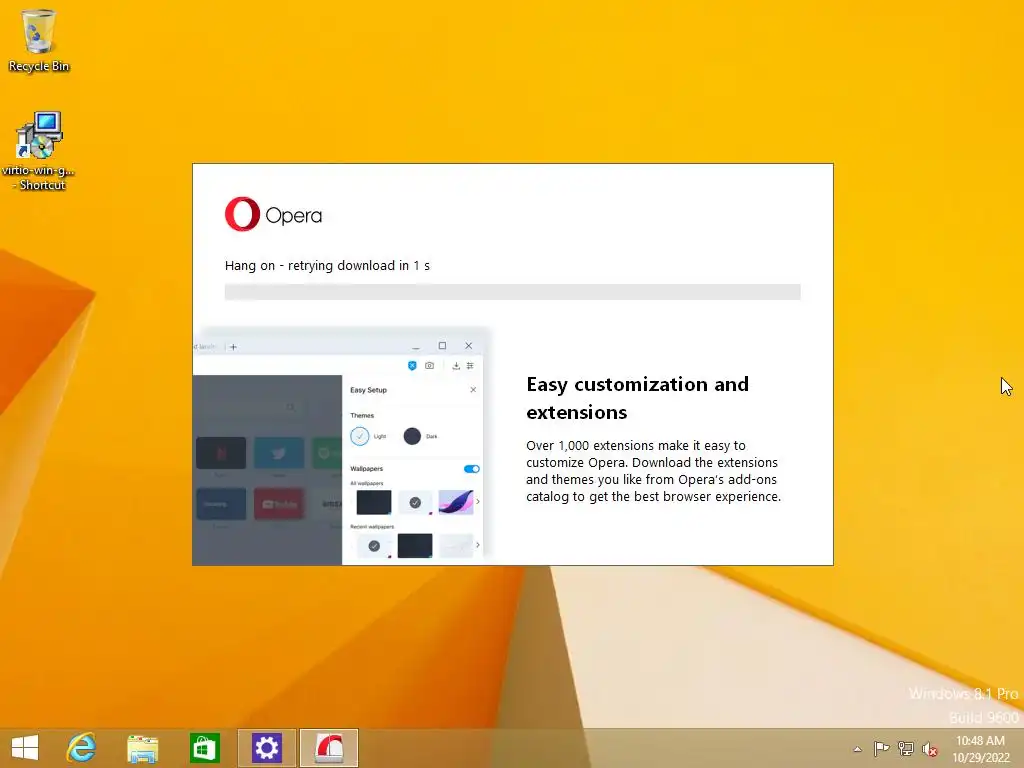Click 'Hang on - retrying download' status text
The width and height of the screenshot is (1024, 768).
coord(327,266)
